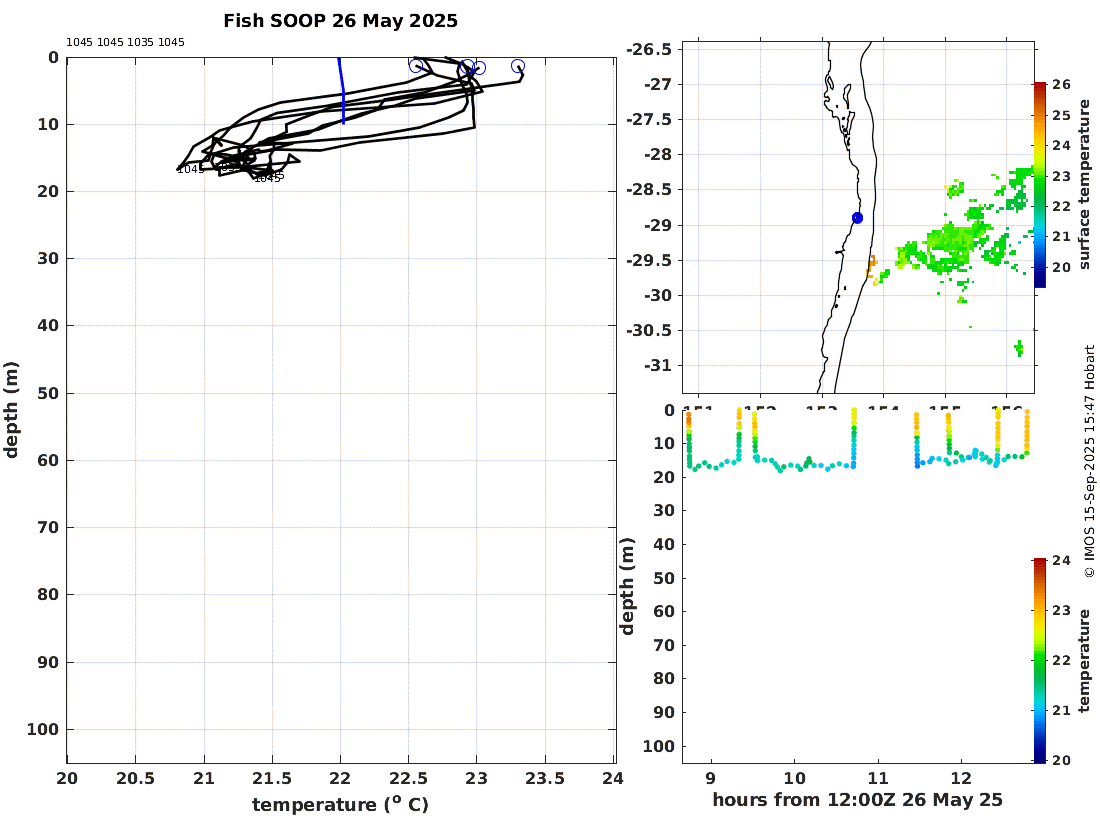This screenshot has height=820, width=1100.
Task: Click the '© IMOS 15-Sep-2025 15:47 Hobart' credit text
Action: click(1089, 461)
